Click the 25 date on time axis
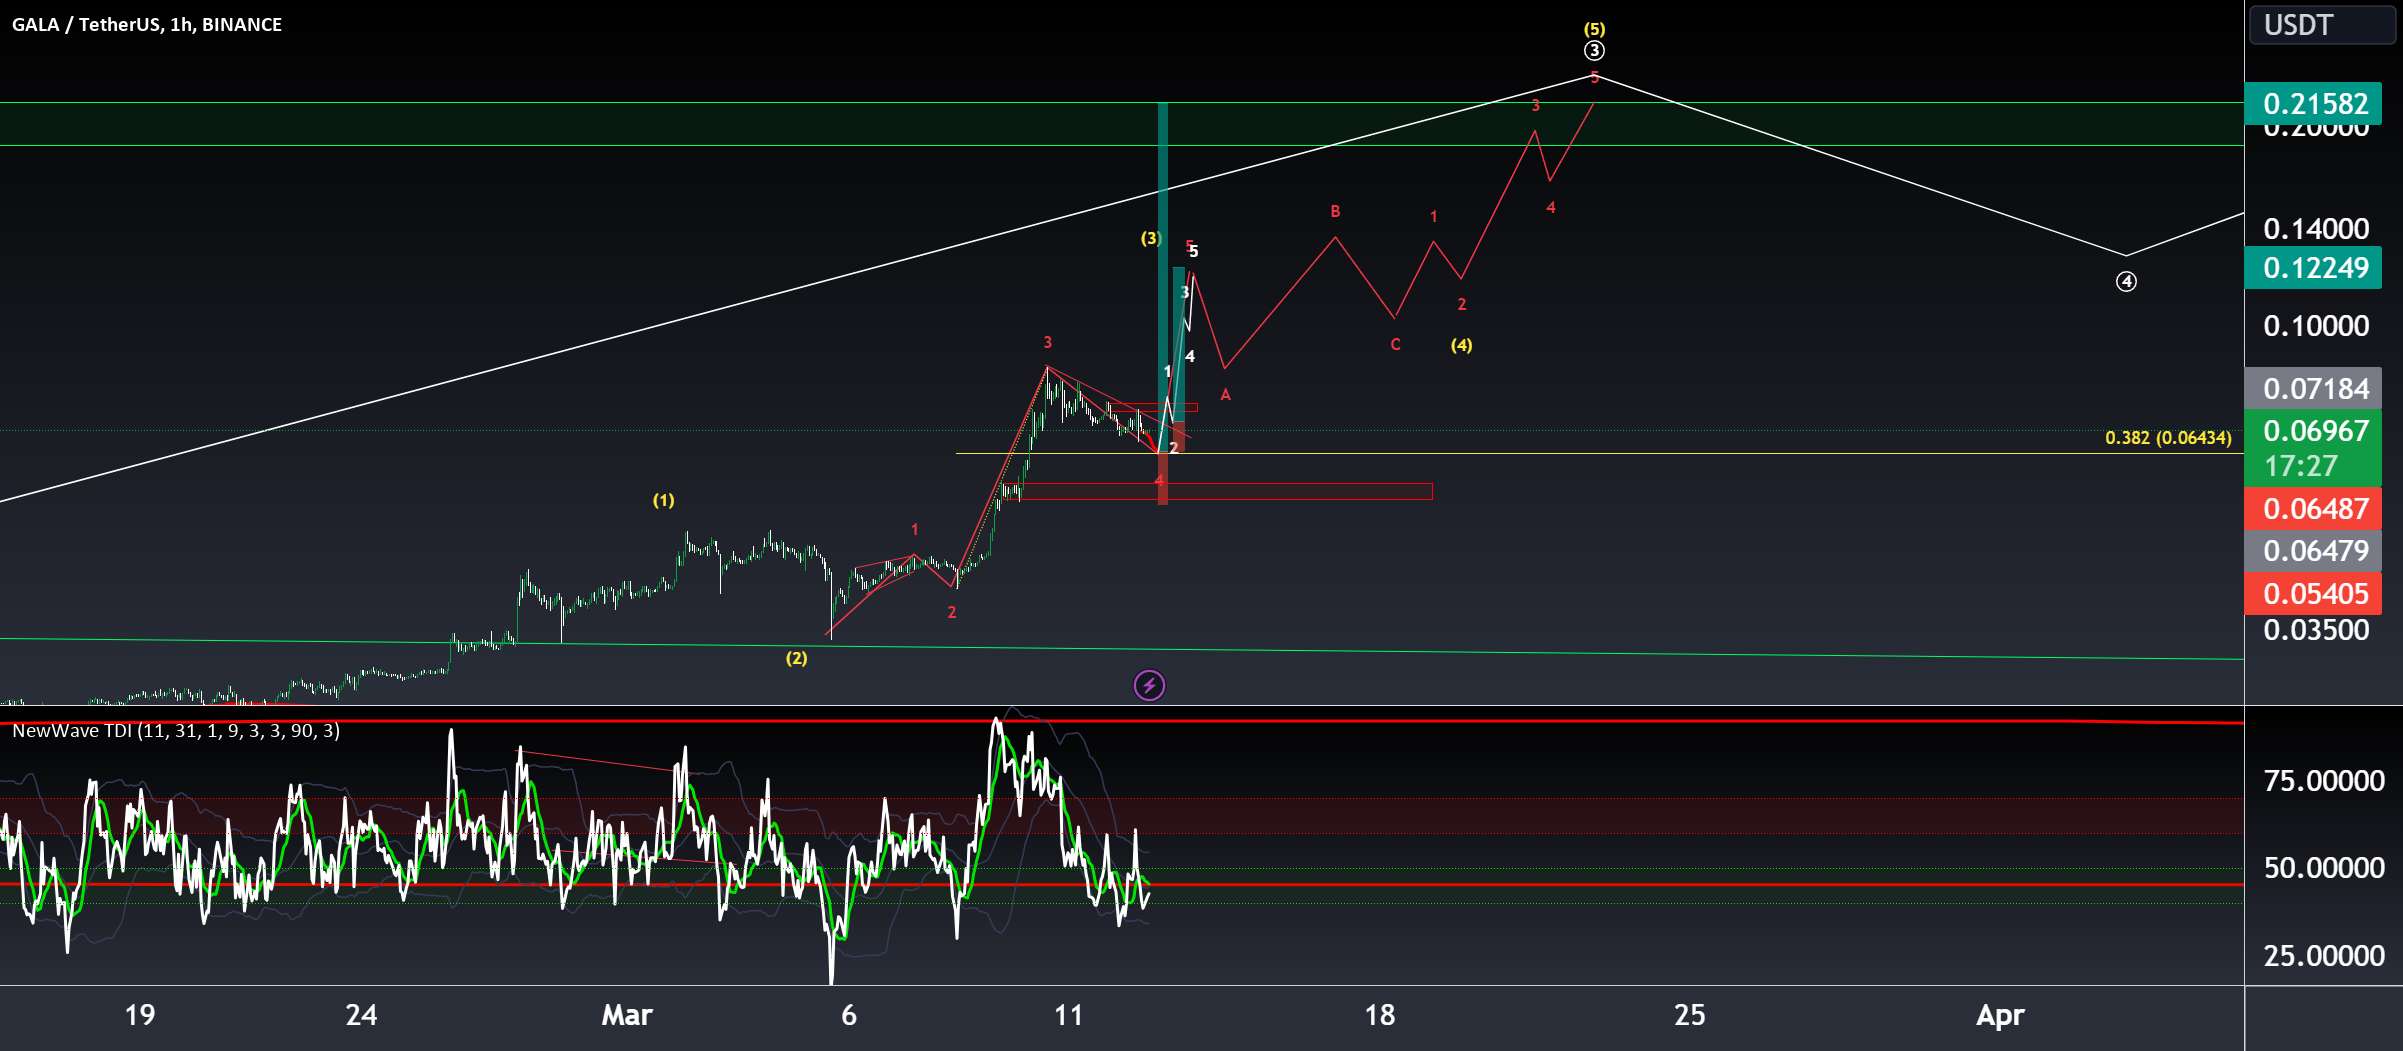Screen dimensions: 2403x1051 (1690, 1016)
